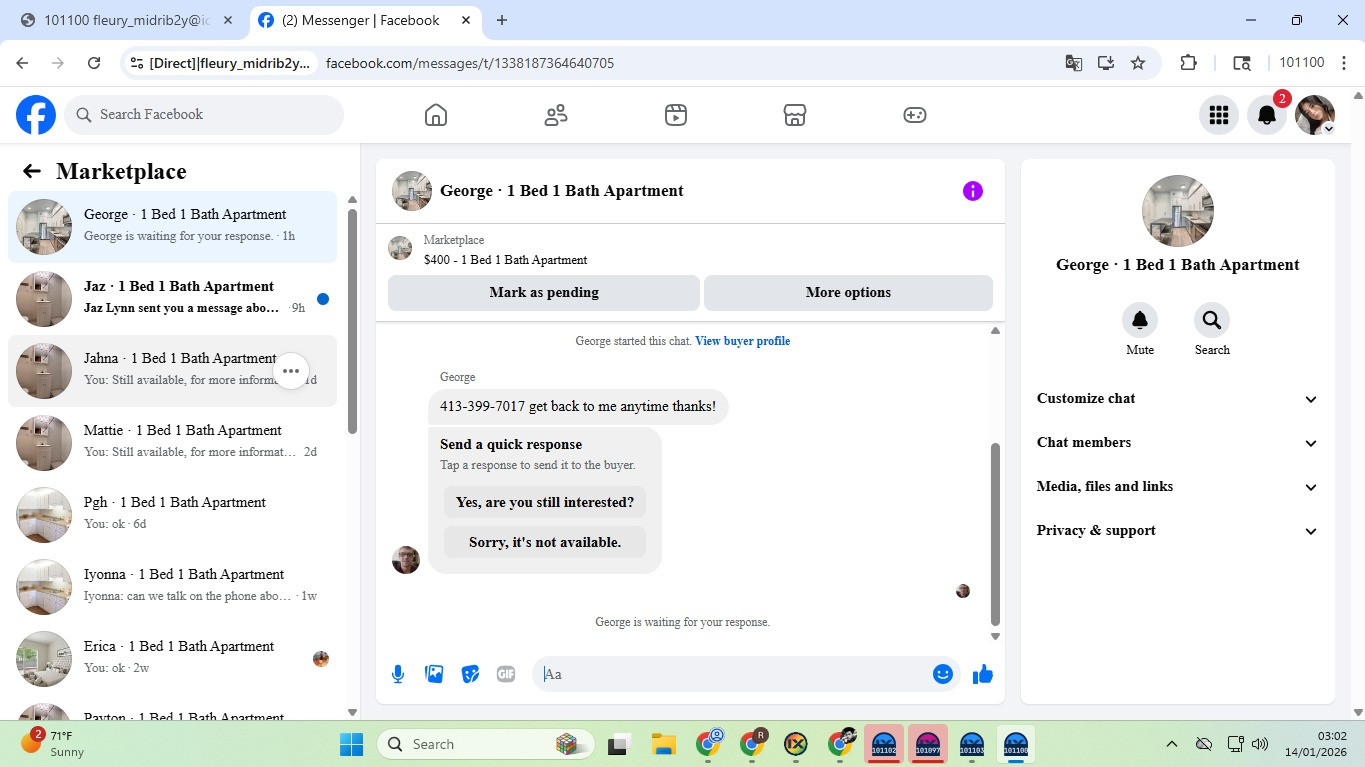Bookmark this page with star icon
This screenshot has height=767, width=1365.
pyautogui.click(x=1138, y=63)
